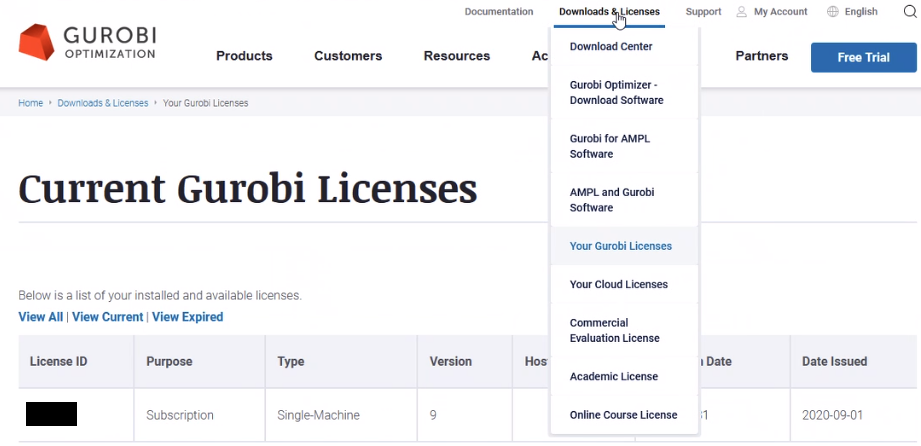921x446 pixels.
Task: Click the redacted License ID cell
Action: pyautogui.click(x=52, y=414)
